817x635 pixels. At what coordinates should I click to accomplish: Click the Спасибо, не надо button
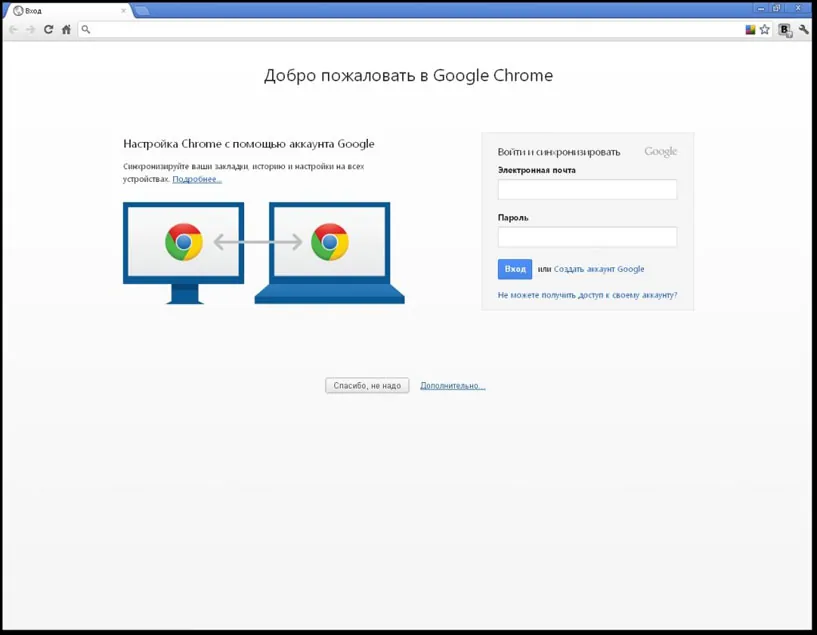[x=367, y=385]
